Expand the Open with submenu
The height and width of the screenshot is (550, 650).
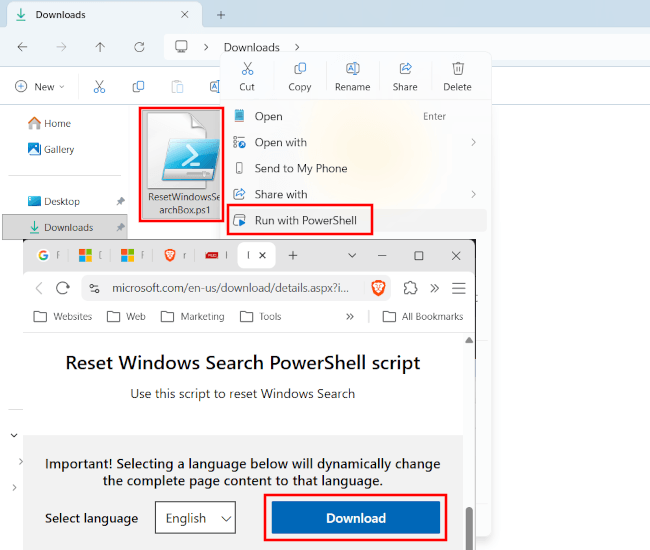click(x=357, y=143)
